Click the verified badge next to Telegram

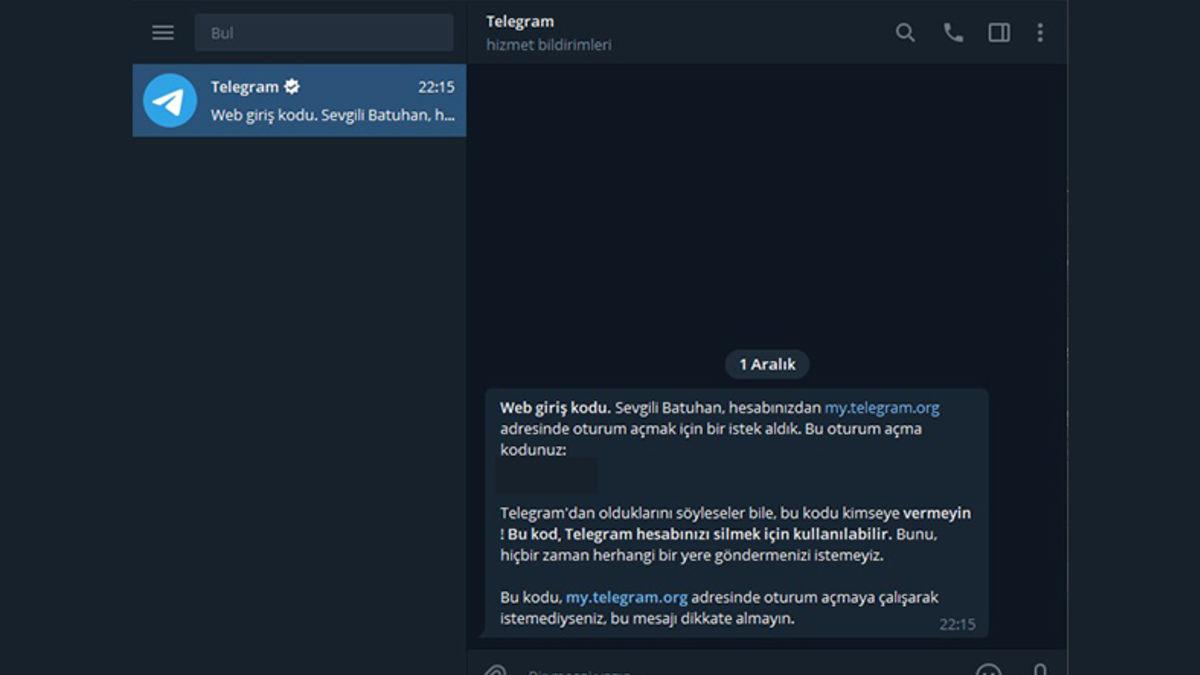click(292, 87)
